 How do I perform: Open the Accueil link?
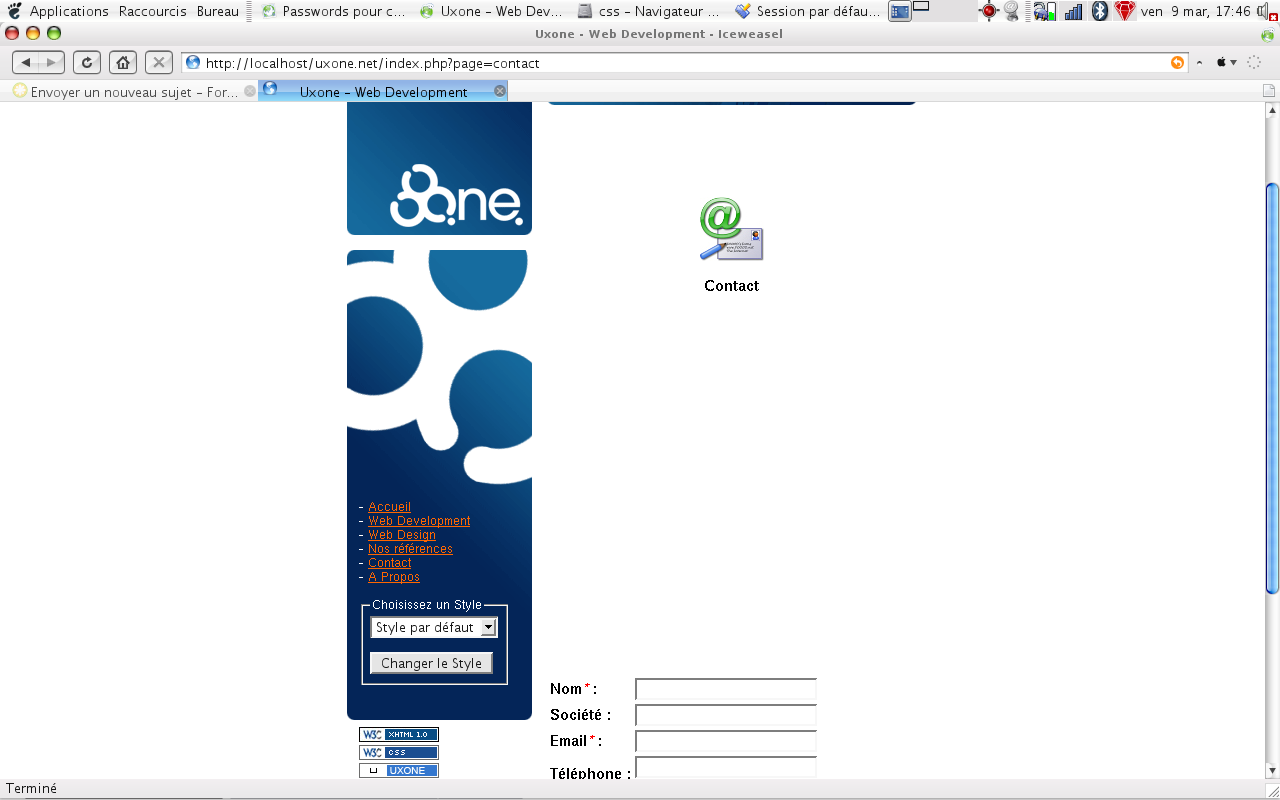click(389, 507)
